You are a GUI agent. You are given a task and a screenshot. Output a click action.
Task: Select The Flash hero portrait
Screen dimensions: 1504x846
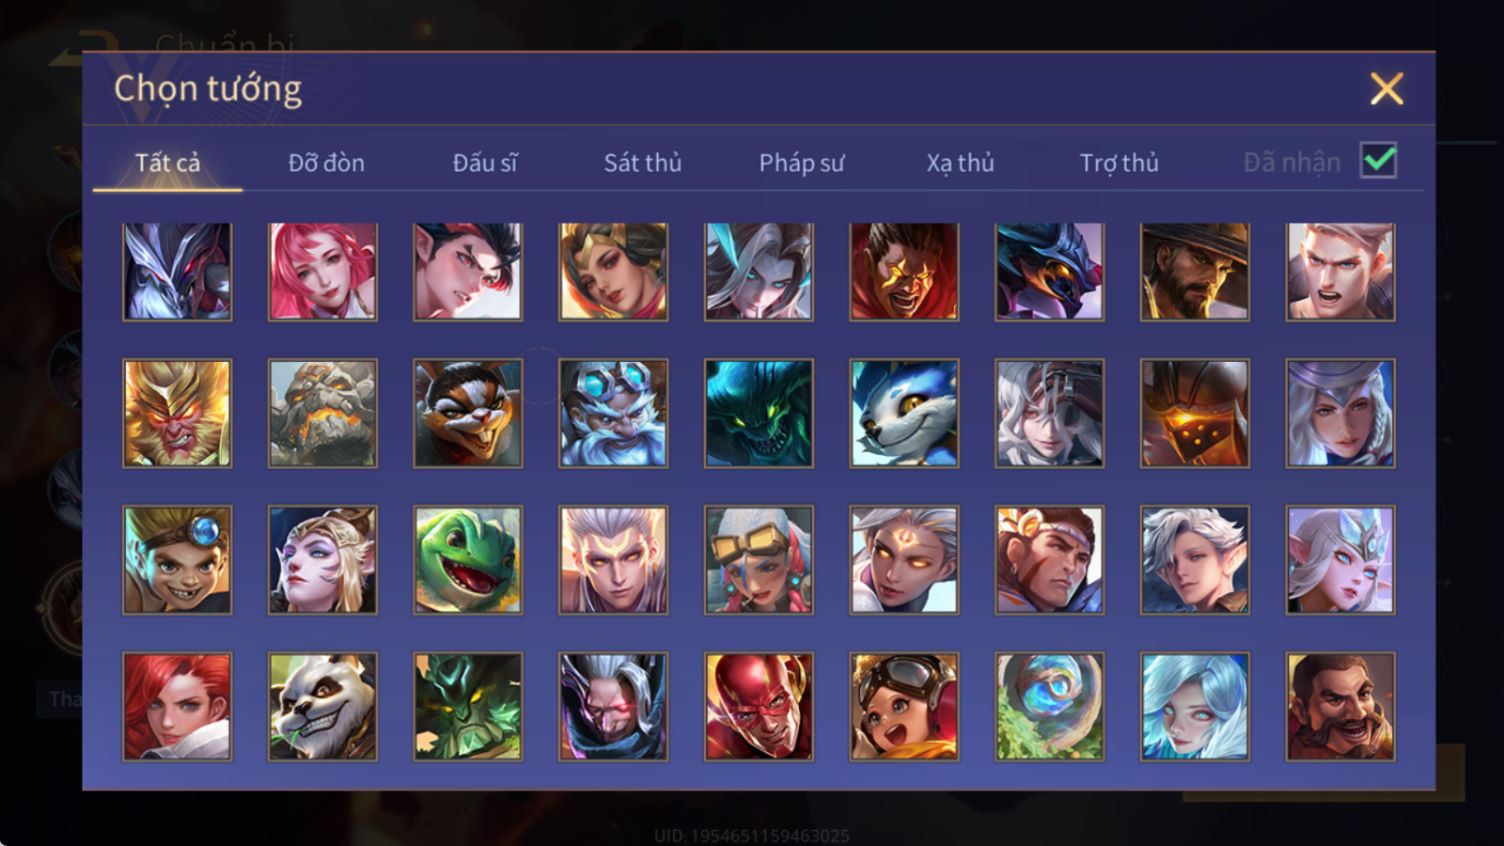click(x=759, y=706)
